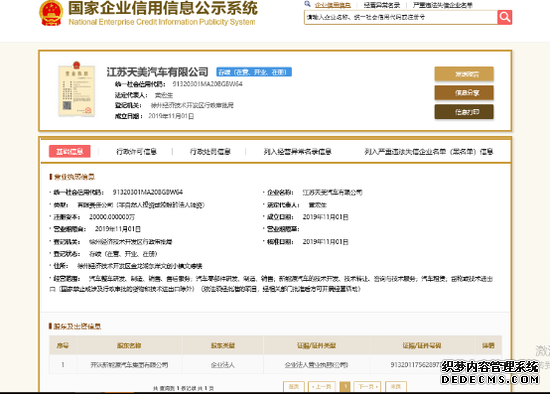Click the 企业名称 value 江苏天美汽车有限公司
The image size is (550, 394).
click(333, 192)
